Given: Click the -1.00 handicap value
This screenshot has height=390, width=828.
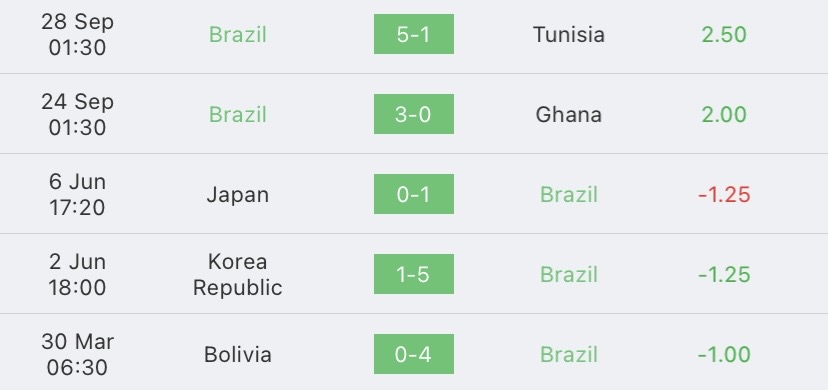Looking at the screenshot, I should [724, 354].
